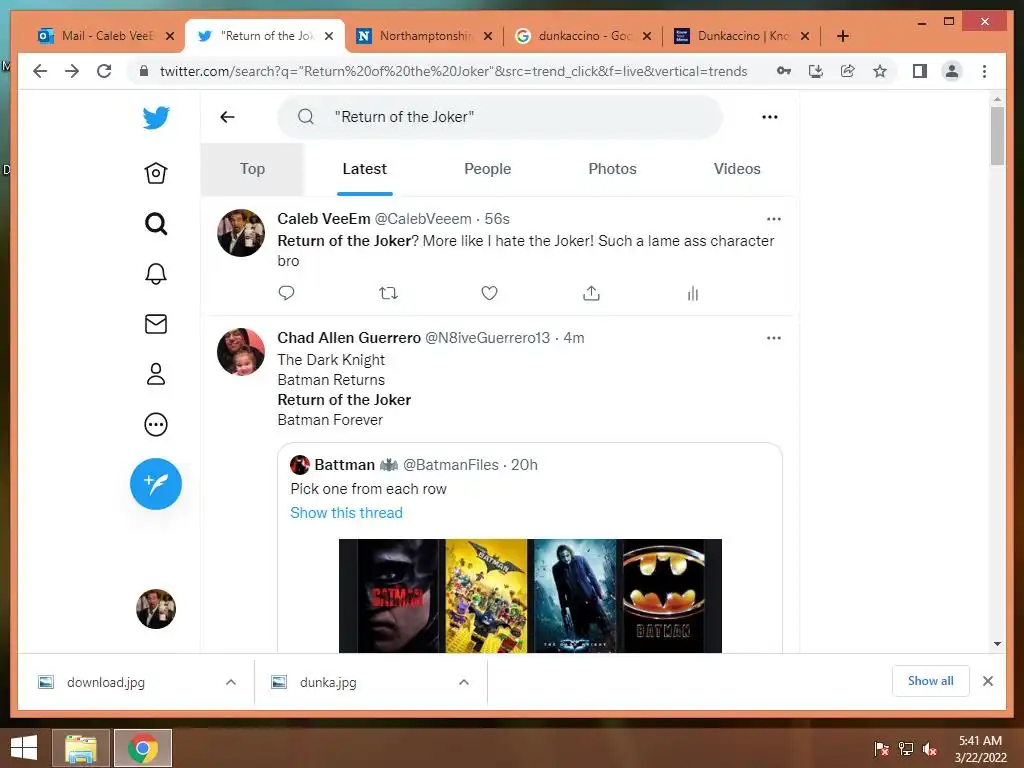Close the downloads bar
Image resolution: width=1024 pixels, height=768 pixels.
click(x=987, y=681)
